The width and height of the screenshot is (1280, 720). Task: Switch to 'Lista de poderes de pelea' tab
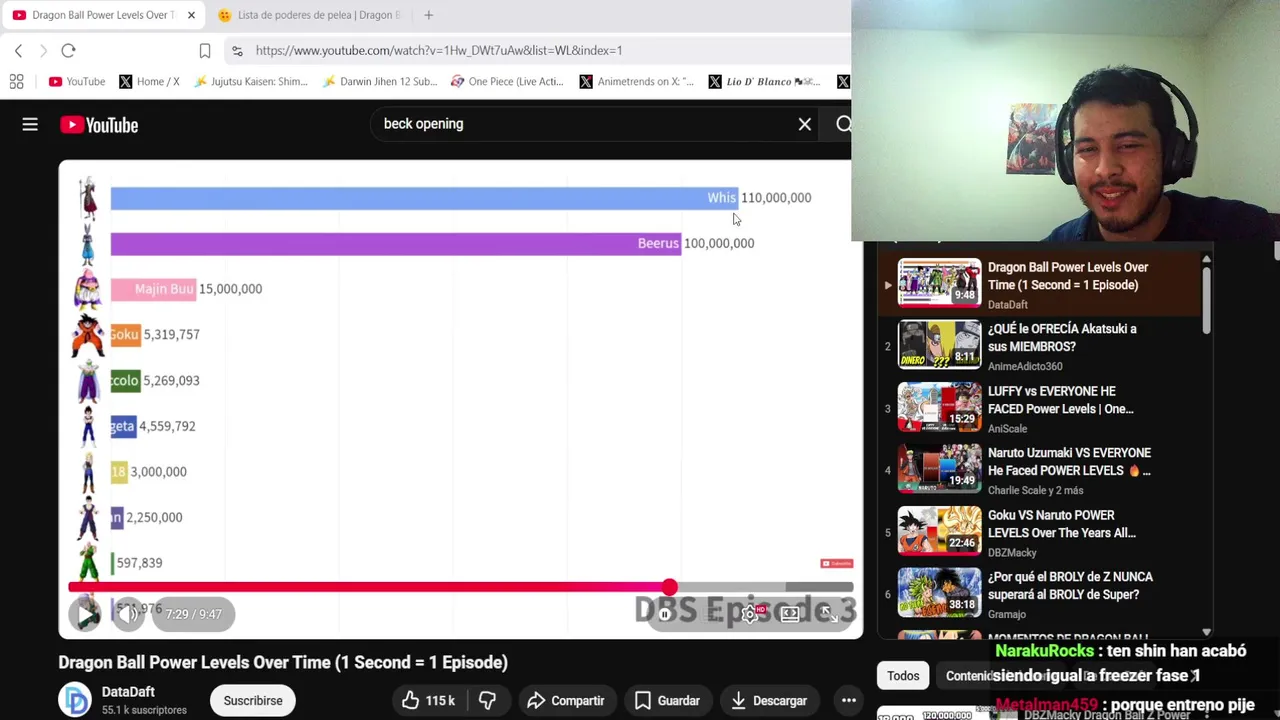click(309, 15)
